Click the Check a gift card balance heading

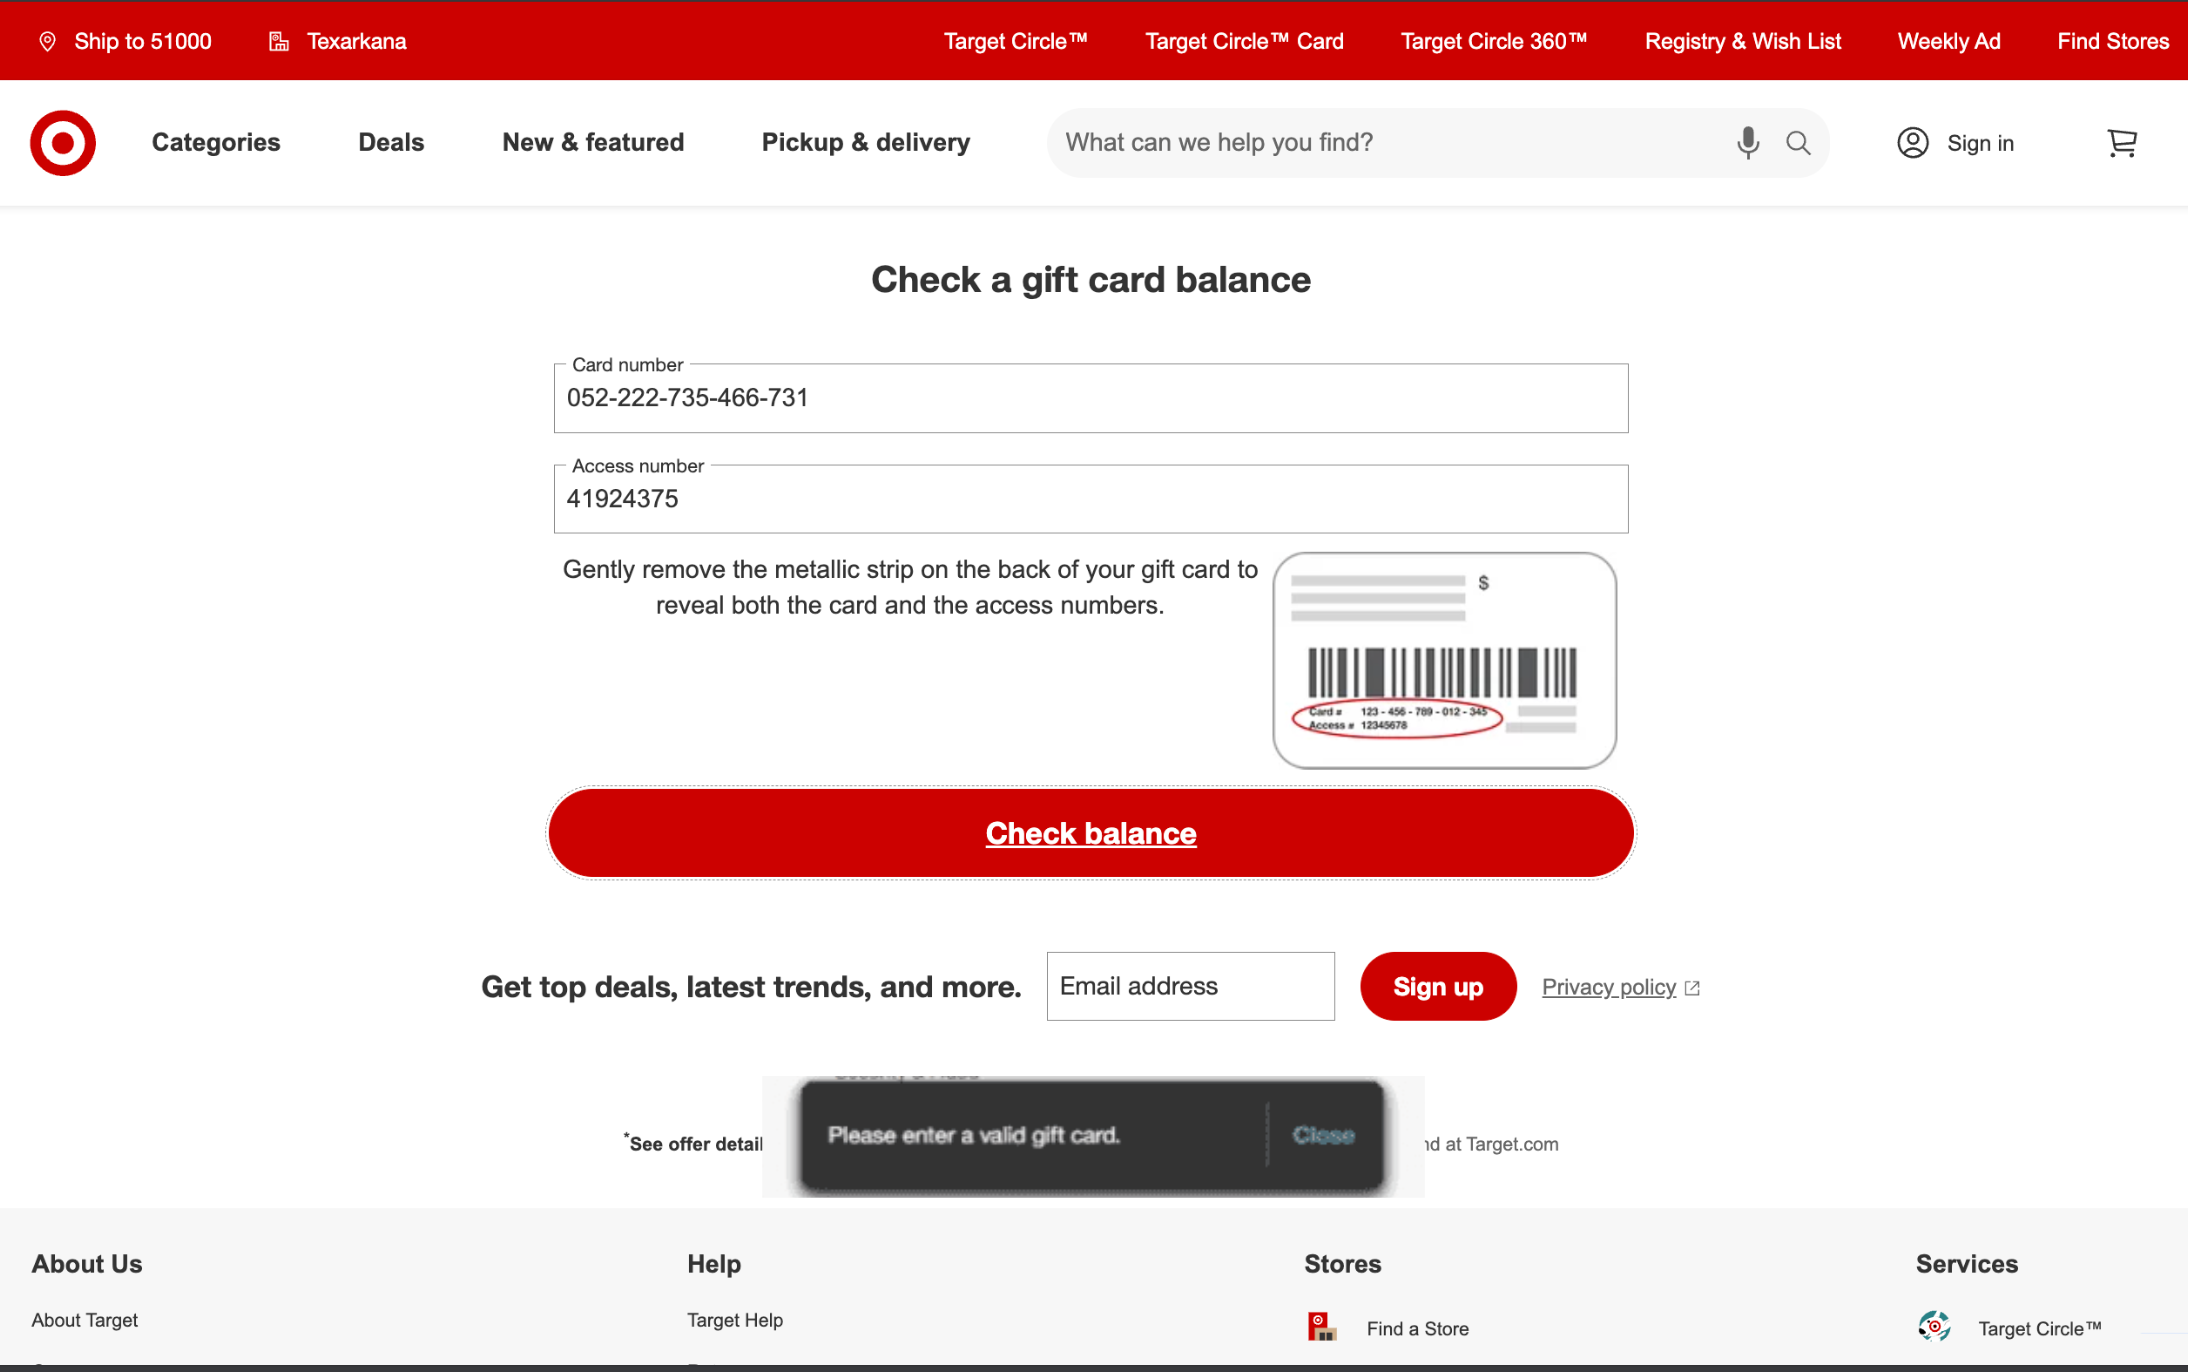tap(1091, 279)
